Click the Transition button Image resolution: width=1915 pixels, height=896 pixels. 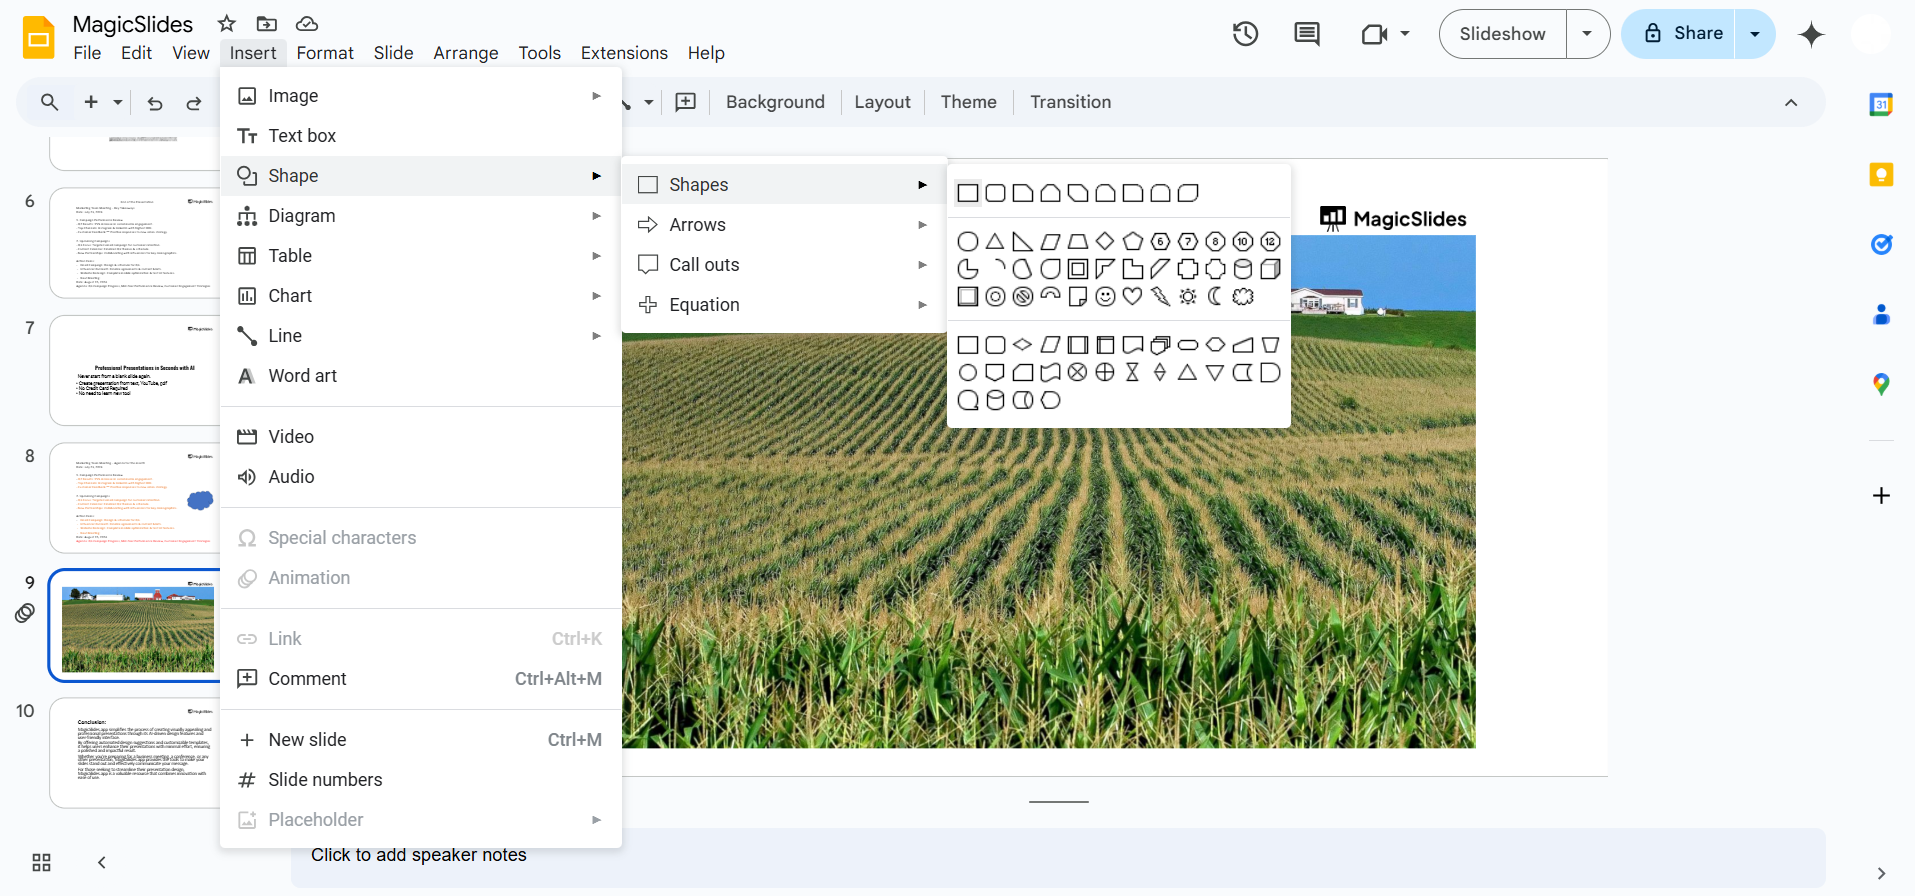1070,102
